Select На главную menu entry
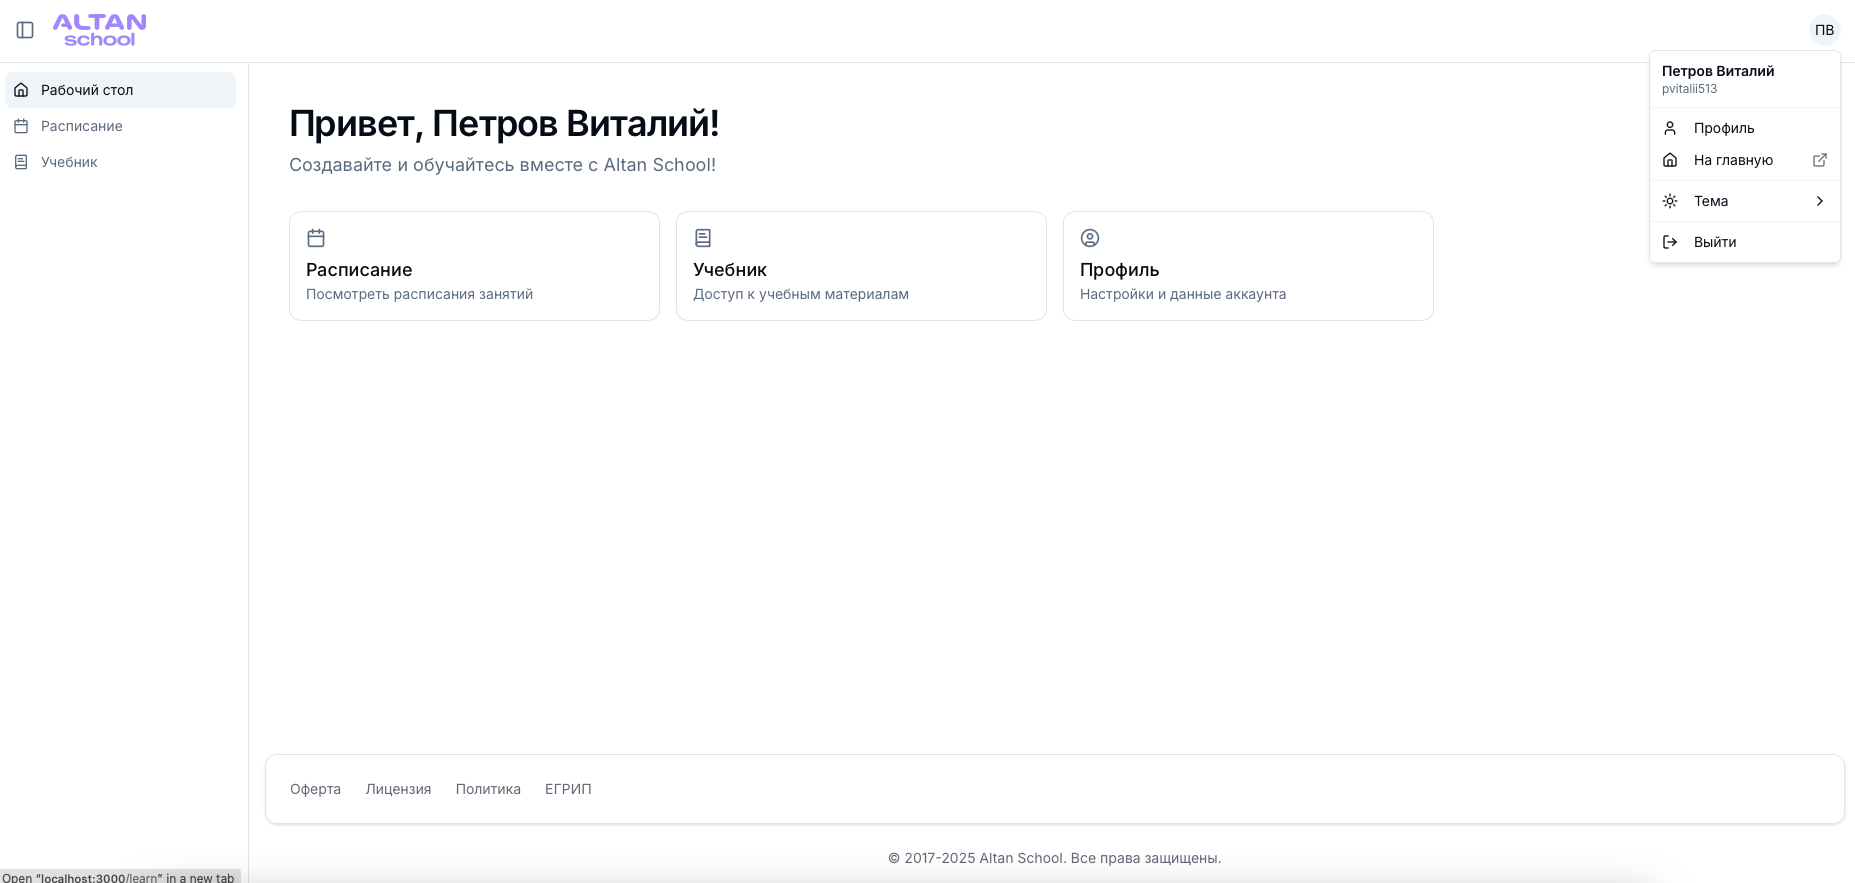The height and width of the screenshot is (883, 1855). (1733, 160)
